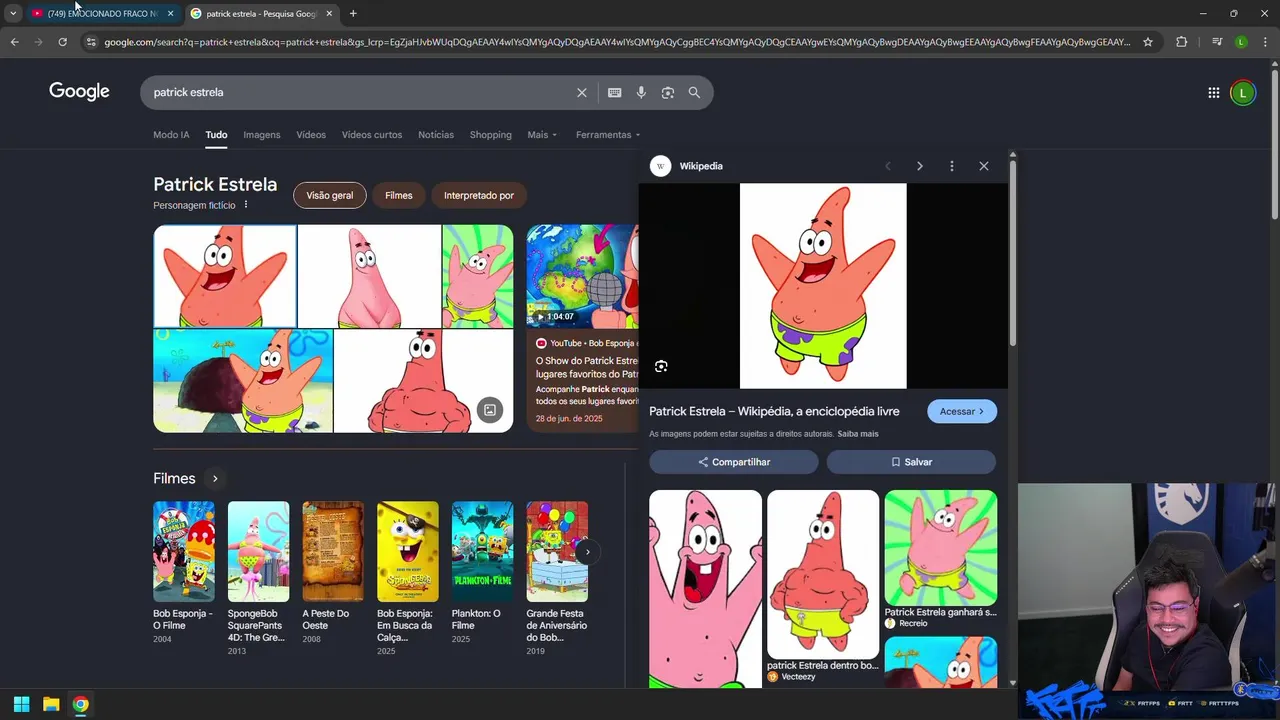The height and width of the screenshot is (720, 1280).
Task: Open large Patrick image in Wikipedia panel
Action: click(823, 285)
